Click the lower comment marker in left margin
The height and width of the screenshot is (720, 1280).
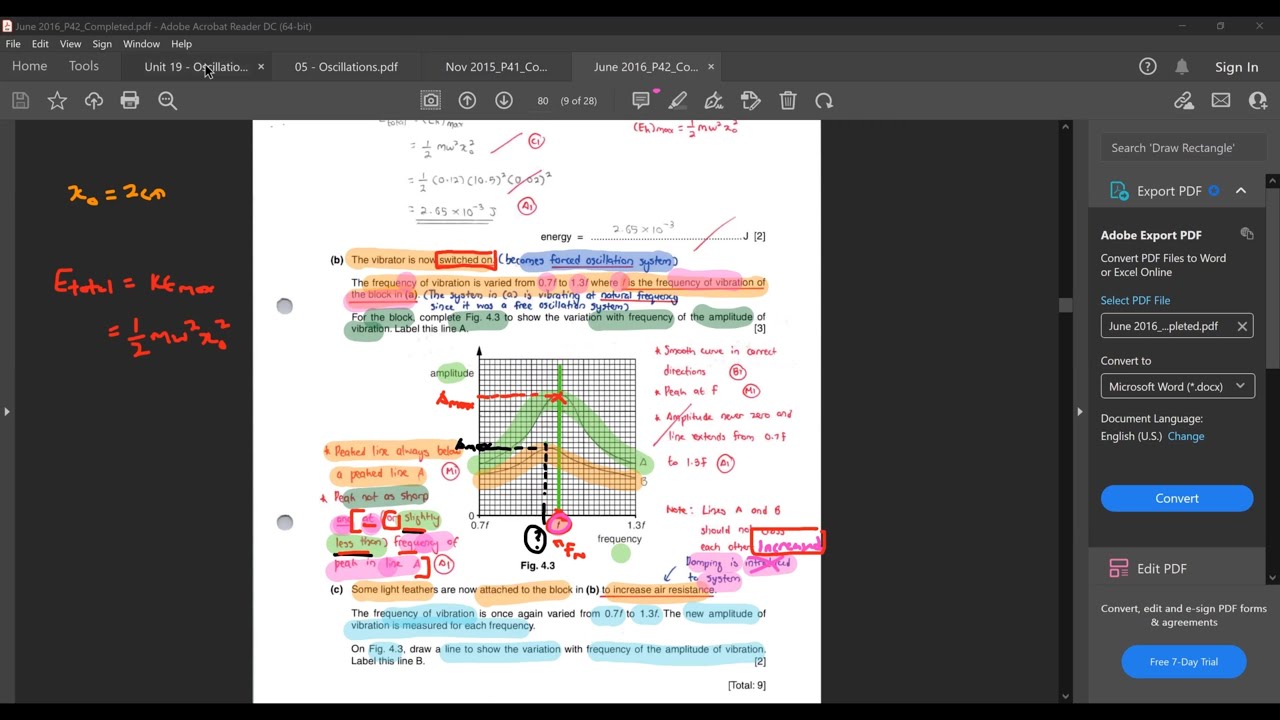284,522
